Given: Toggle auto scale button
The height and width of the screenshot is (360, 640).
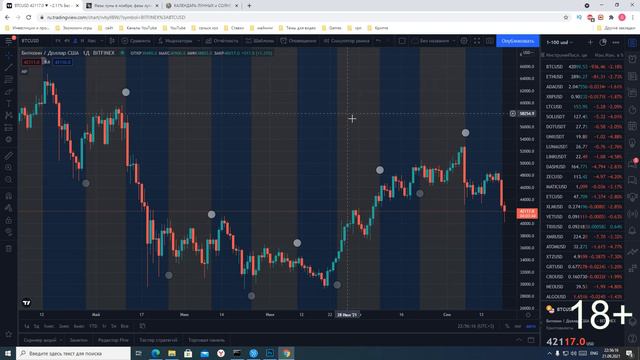Looking at the screenshot, I should point(531,326).
